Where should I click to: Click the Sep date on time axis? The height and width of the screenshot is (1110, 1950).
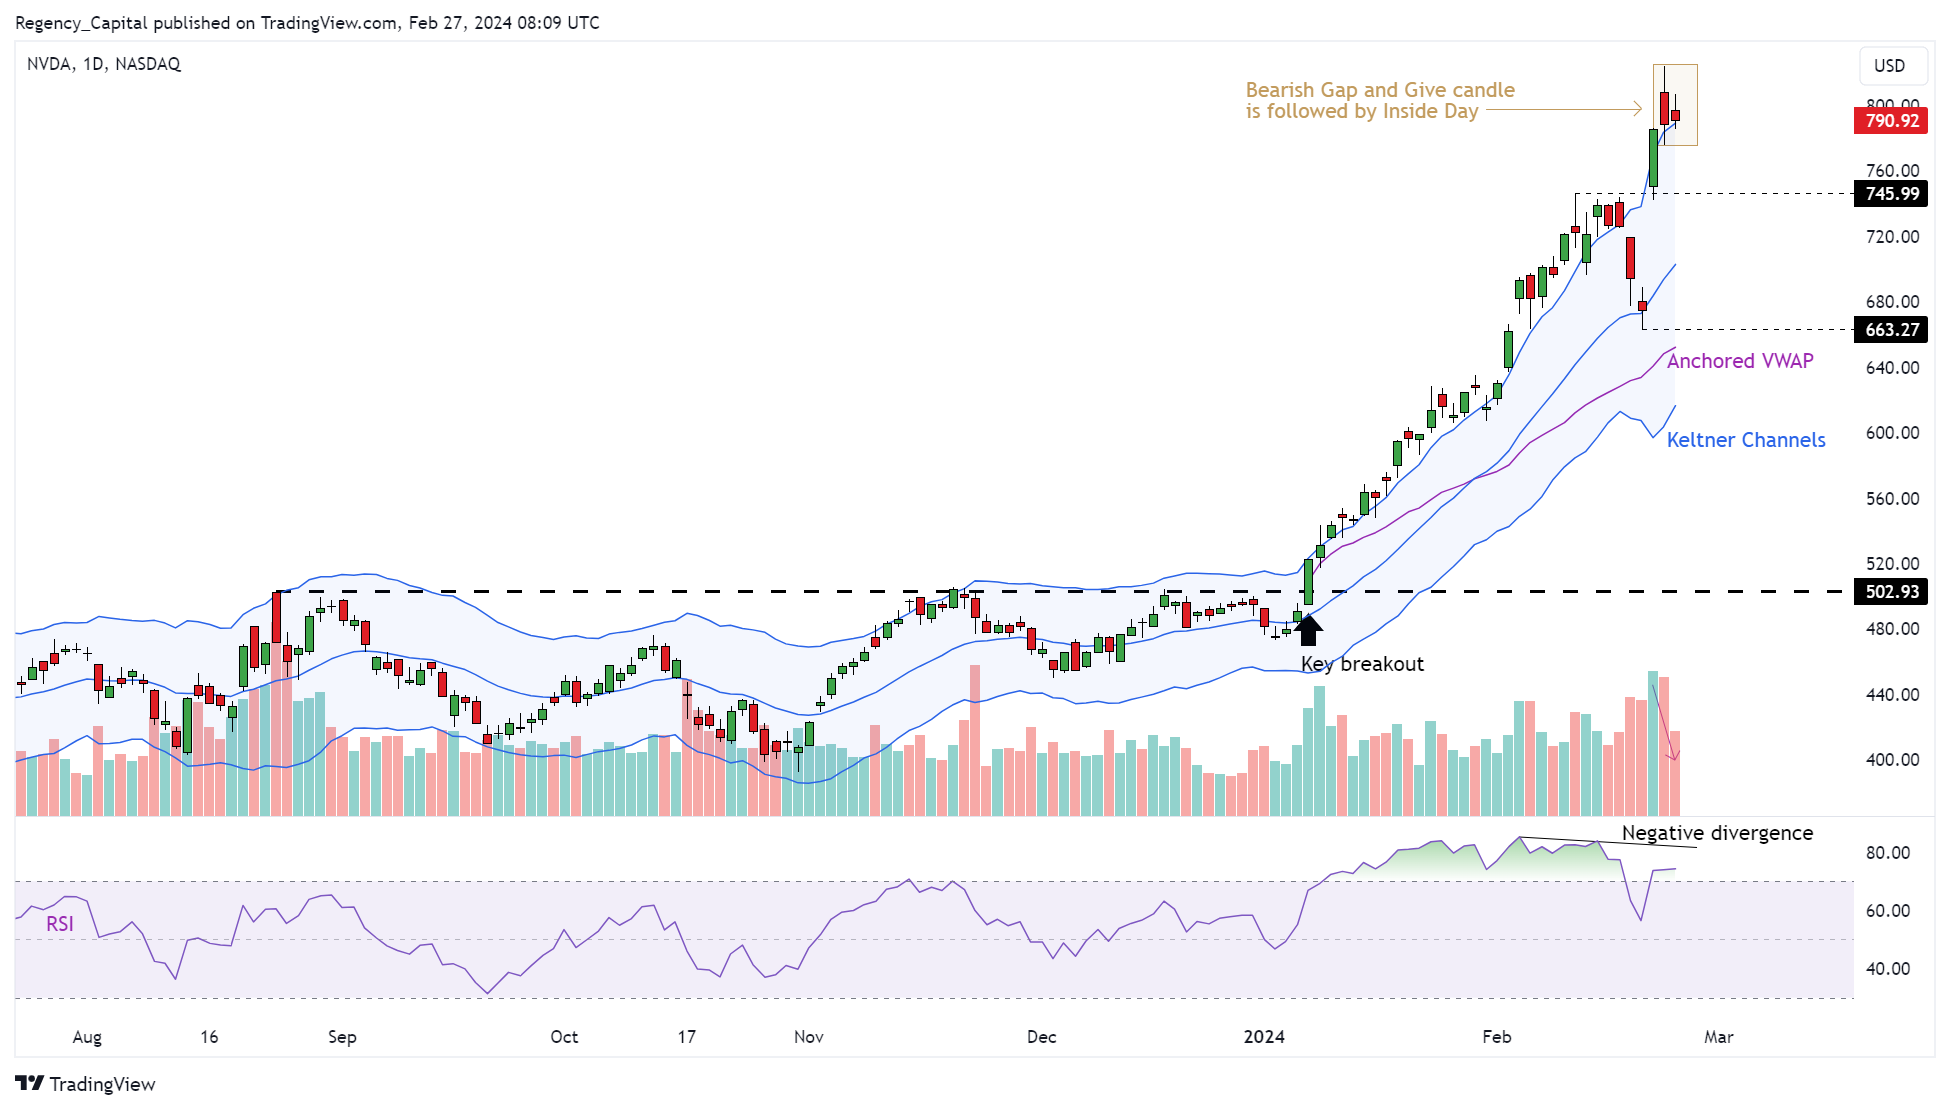[x=342, y=1037]
